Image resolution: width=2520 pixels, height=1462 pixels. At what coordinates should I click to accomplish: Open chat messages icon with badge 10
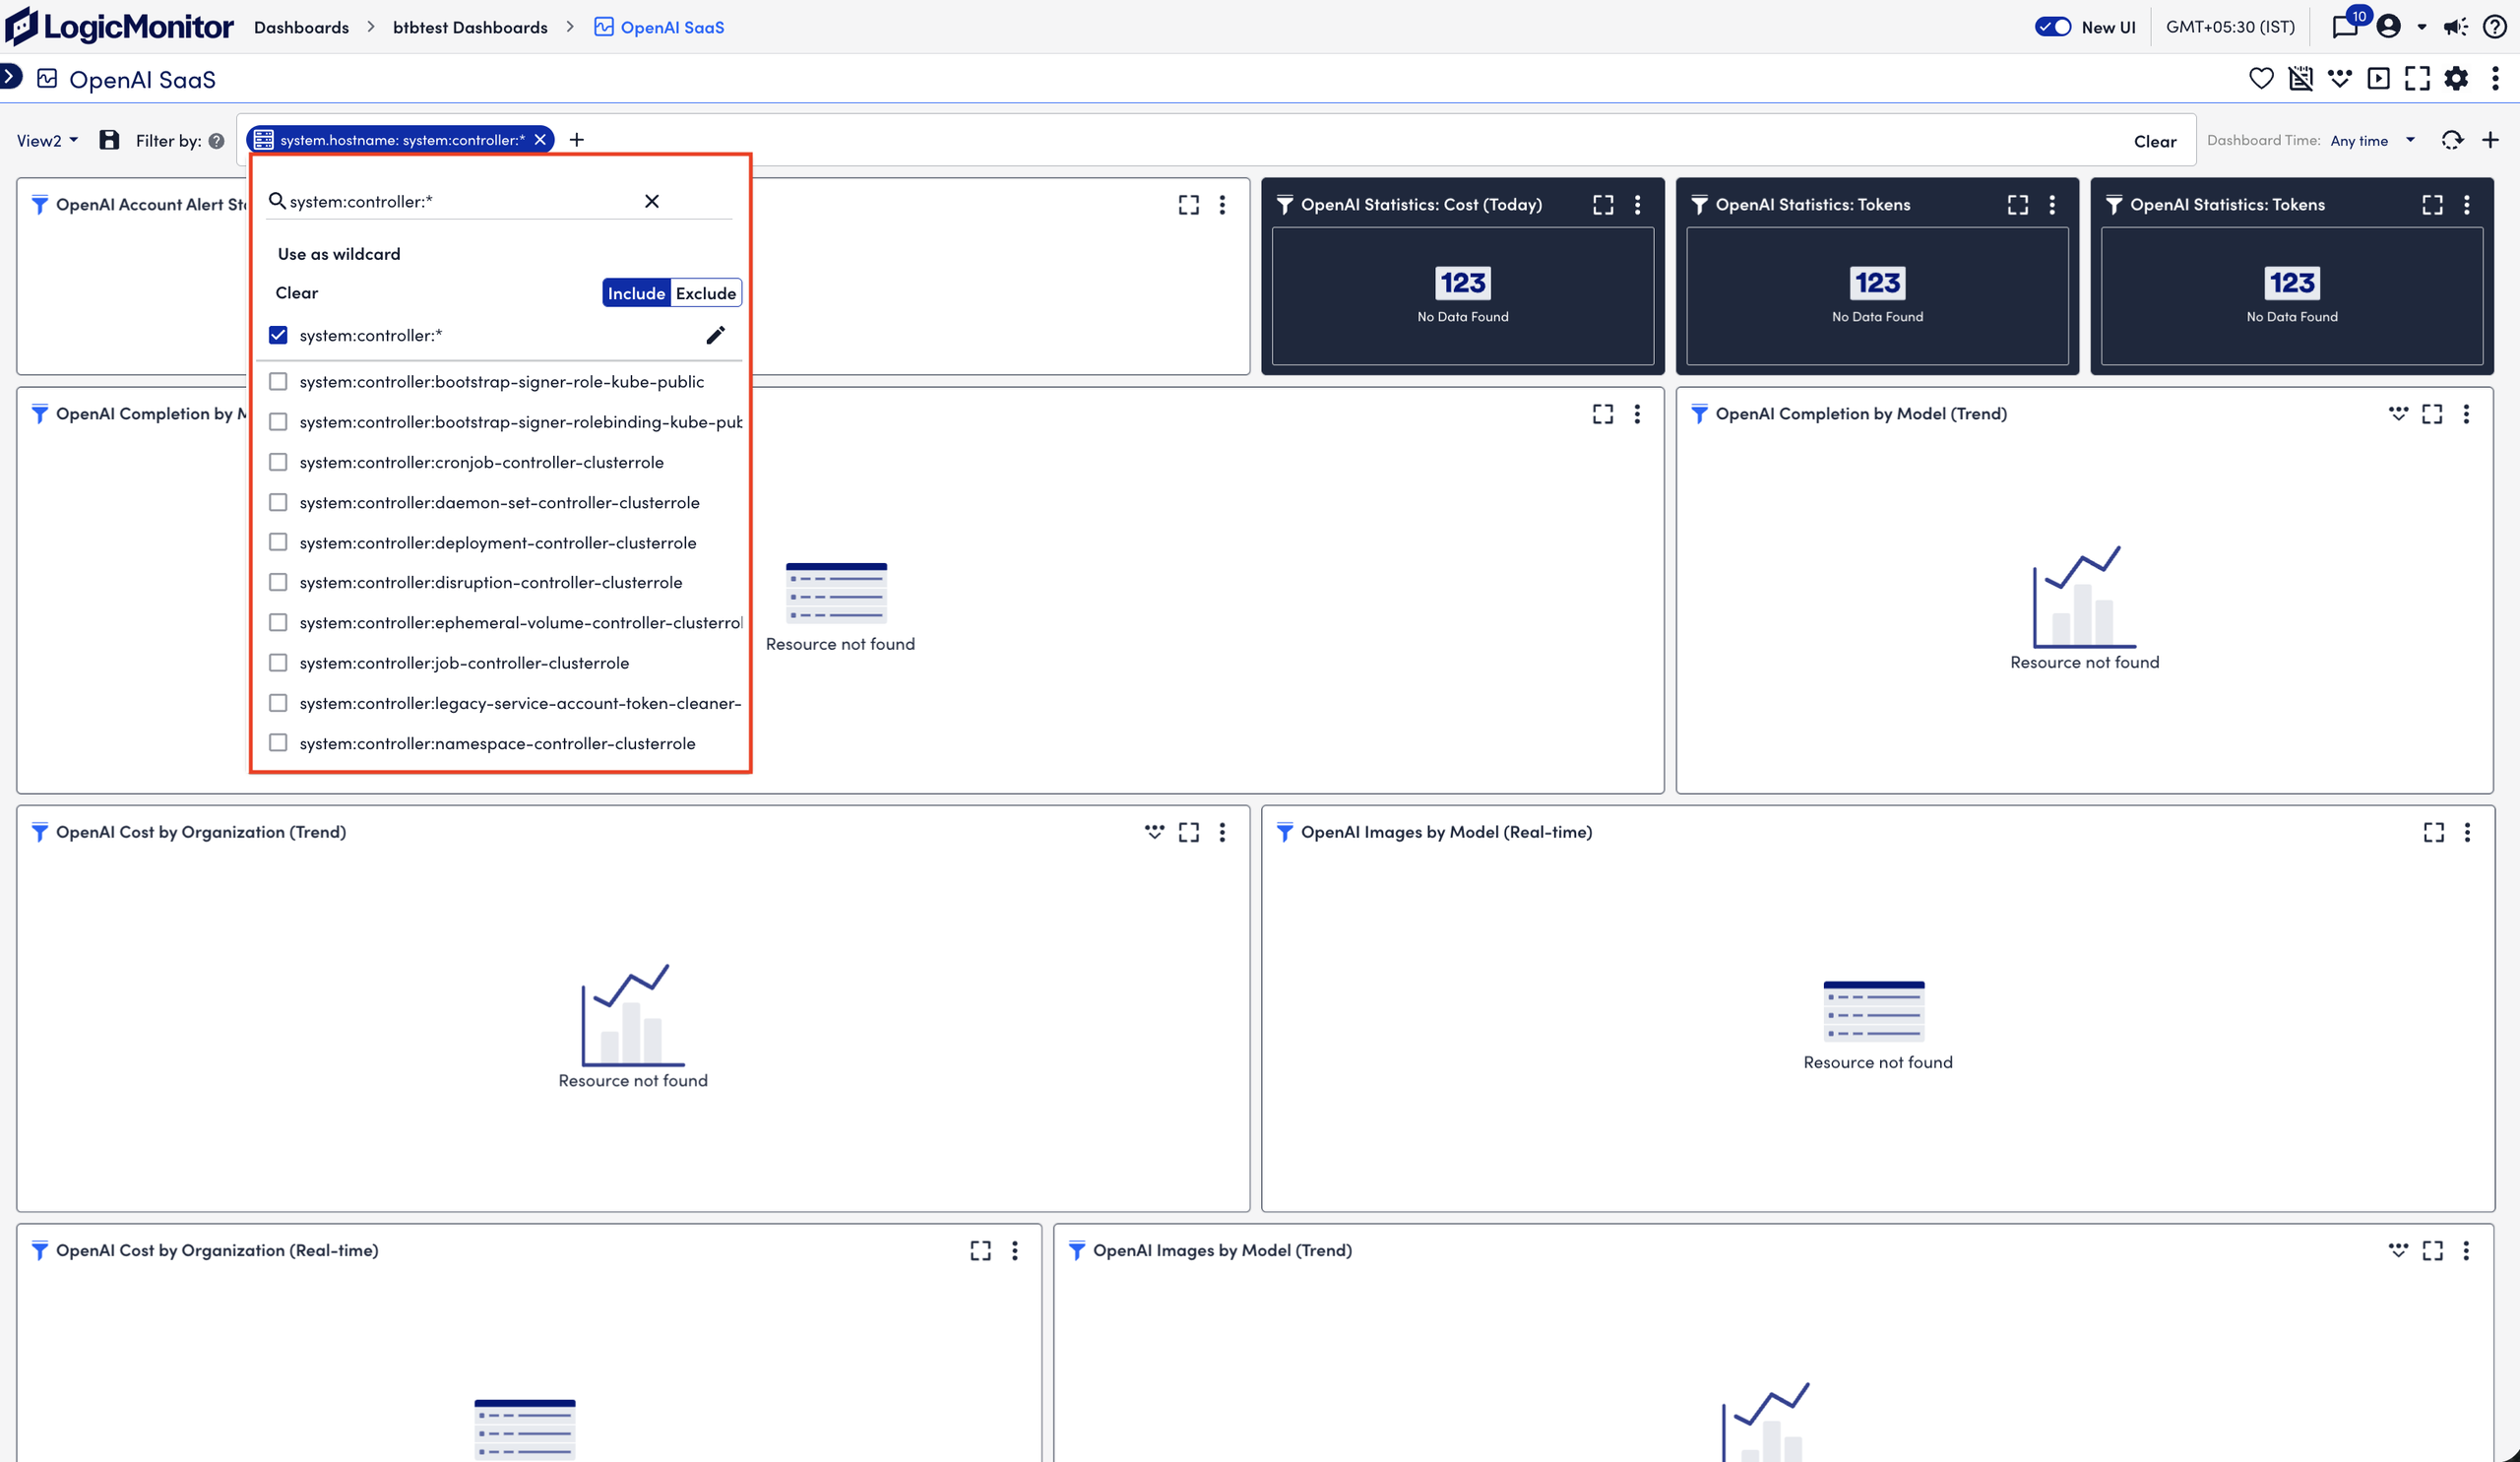2344,26
